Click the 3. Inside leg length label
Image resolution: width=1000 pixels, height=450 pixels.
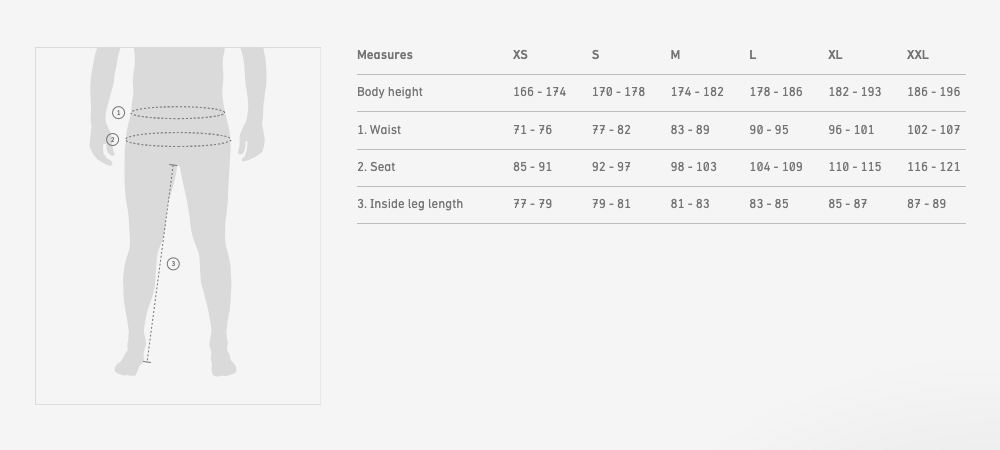click(410, 204)
